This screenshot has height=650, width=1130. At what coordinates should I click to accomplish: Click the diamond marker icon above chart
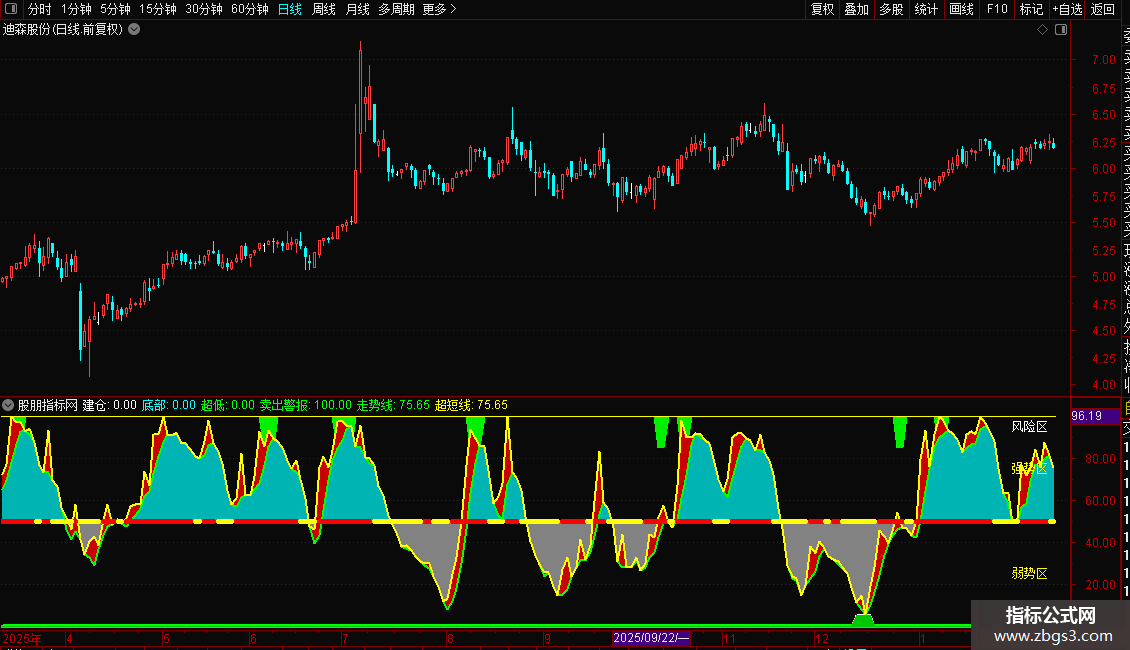pos(1042,30)
